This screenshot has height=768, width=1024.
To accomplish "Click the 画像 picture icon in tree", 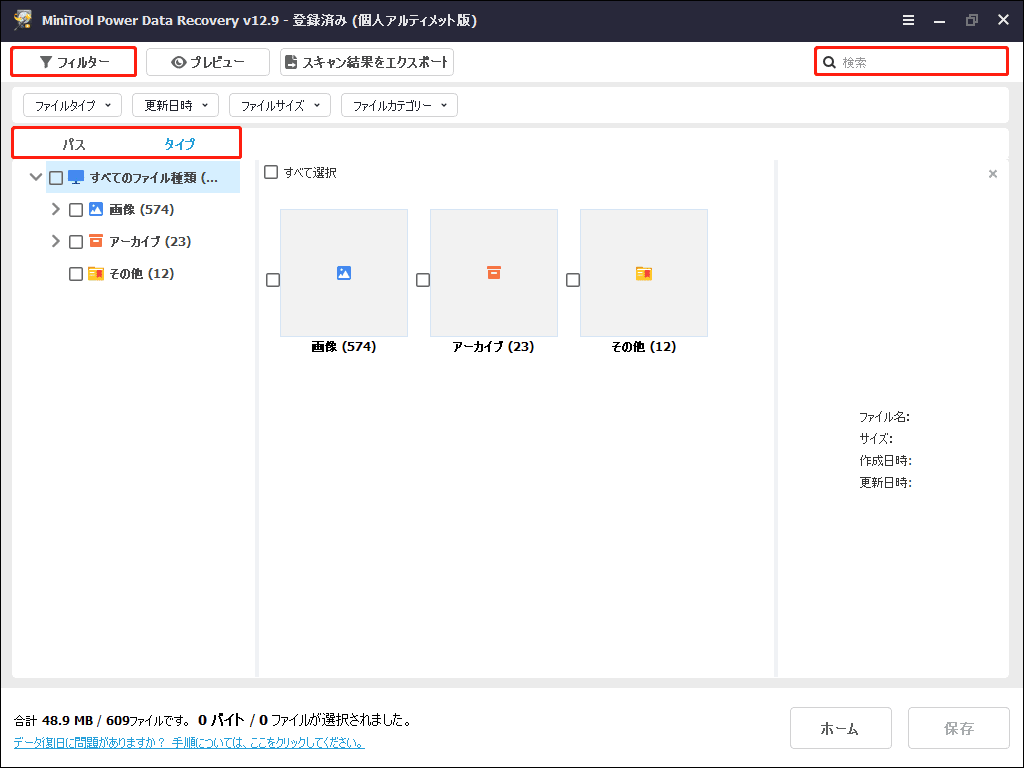I will tap(96, 209).
